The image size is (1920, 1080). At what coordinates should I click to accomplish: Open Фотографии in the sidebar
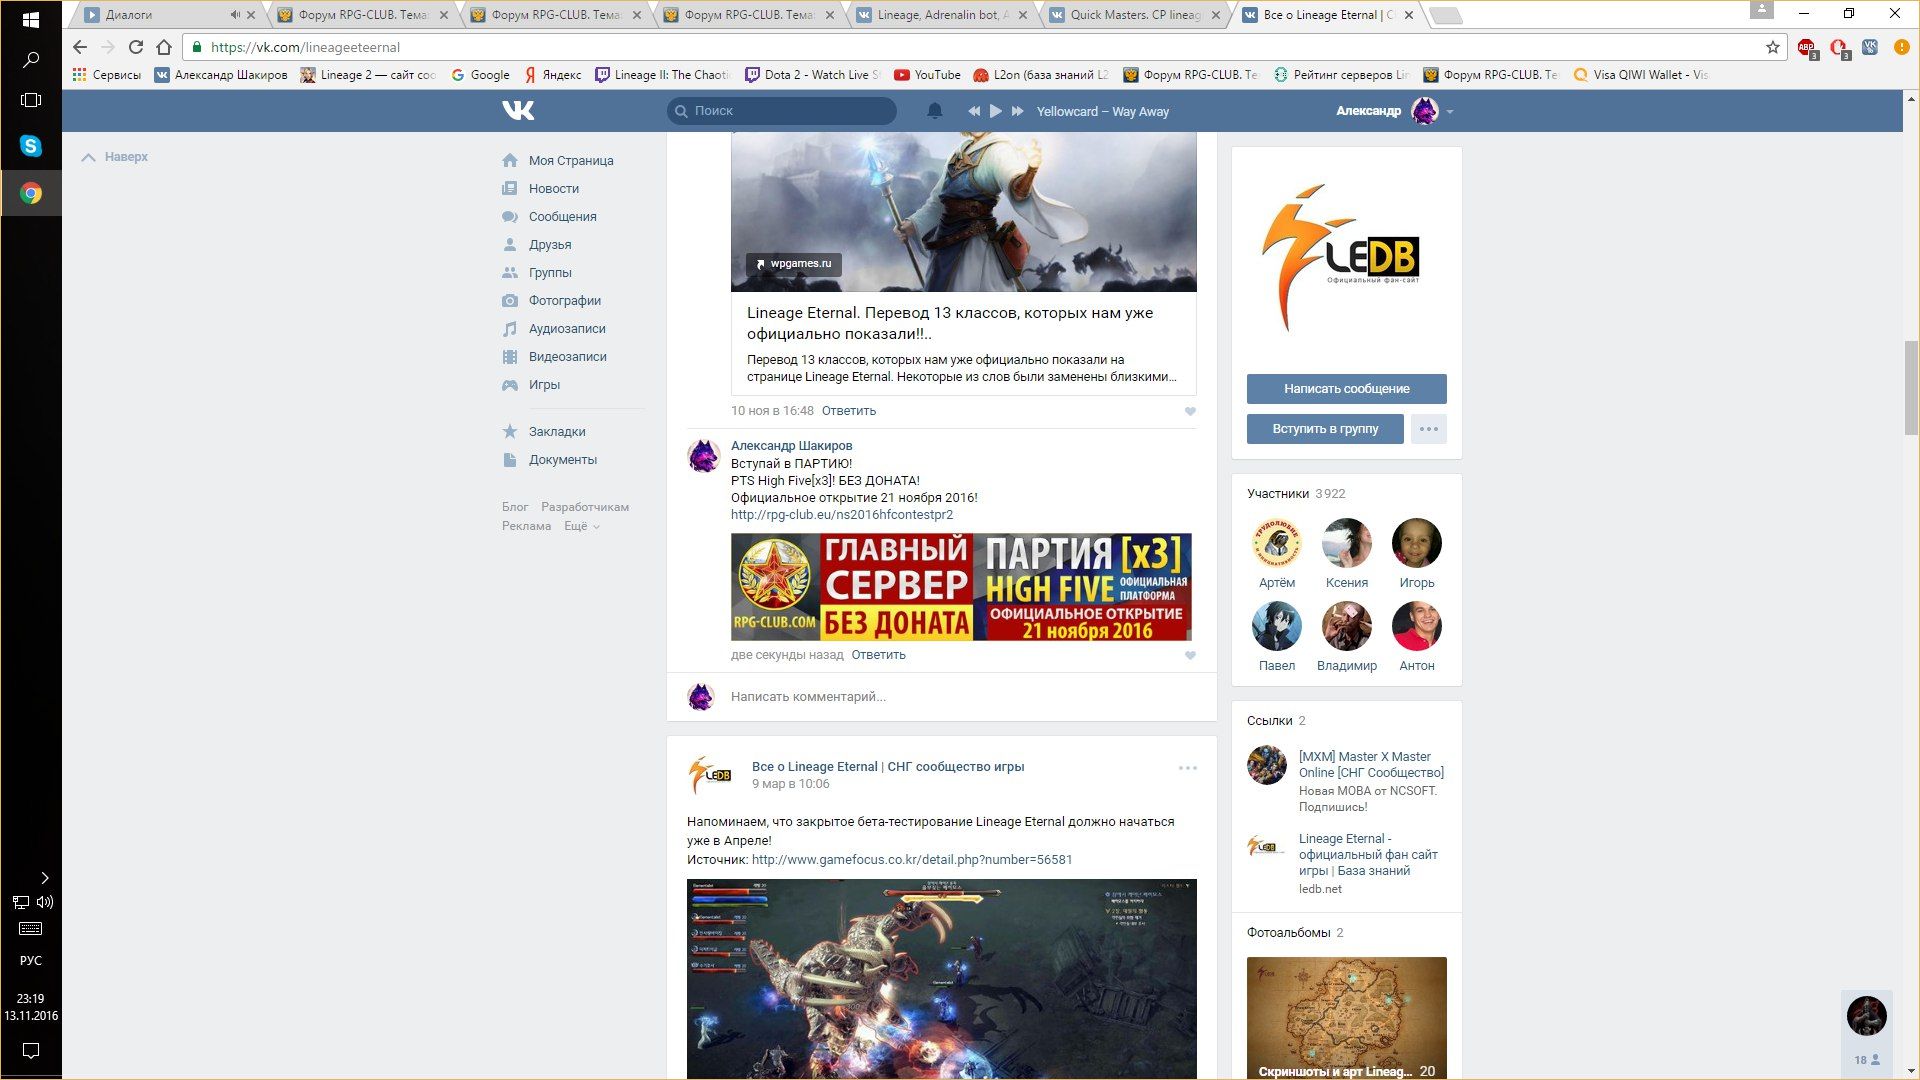[565, 300]
